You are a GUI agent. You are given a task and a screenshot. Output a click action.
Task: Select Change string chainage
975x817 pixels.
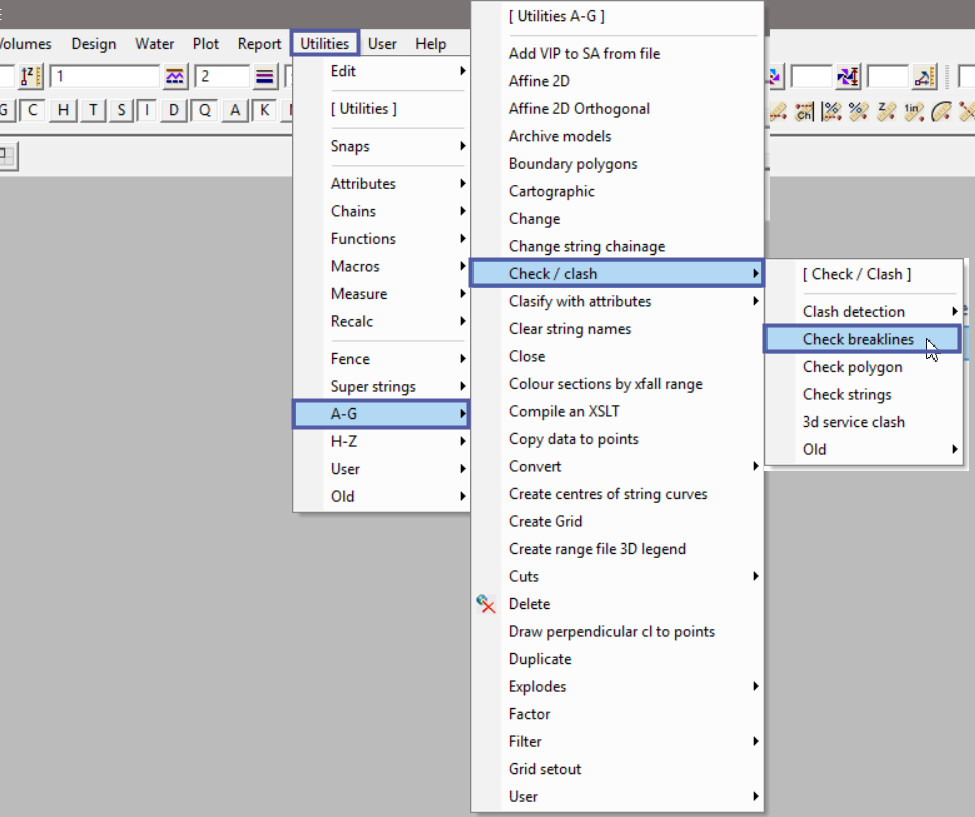pyautogui.click(x=617, y=246)
